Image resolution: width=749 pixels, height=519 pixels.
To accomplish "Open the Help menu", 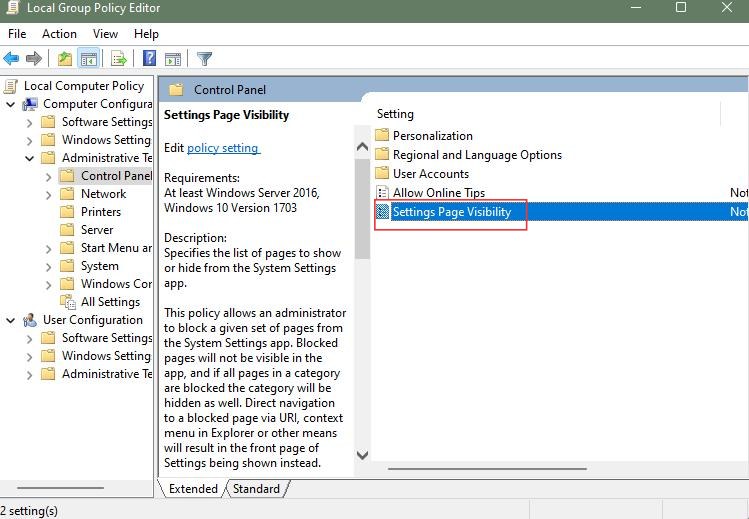I will [x=146, y=34].
